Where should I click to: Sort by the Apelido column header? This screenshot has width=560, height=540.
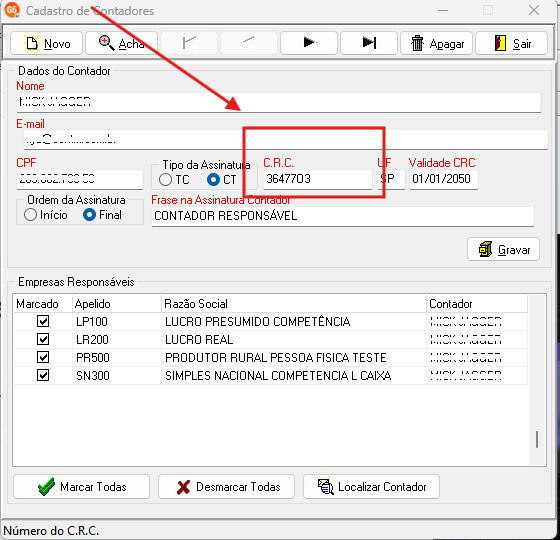click(x=117, y=304)
